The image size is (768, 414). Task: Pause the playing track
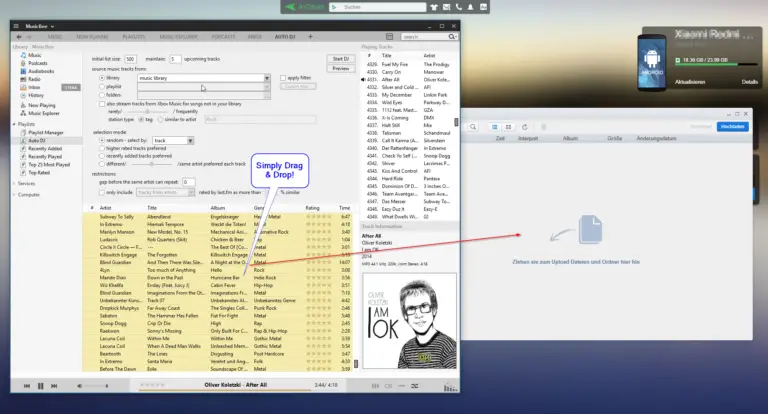click(x=41, y=386)
